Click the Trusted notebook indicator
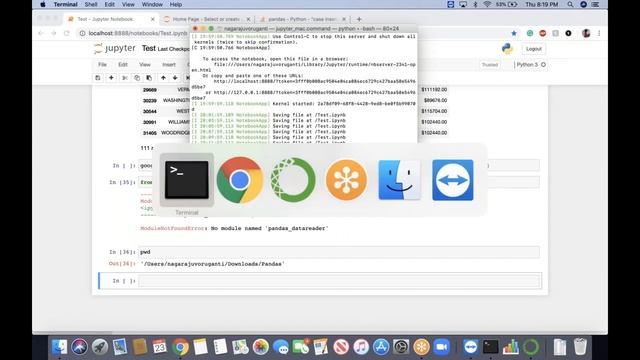The width and height of the screenshot is (640, 360). pos(490,64)
